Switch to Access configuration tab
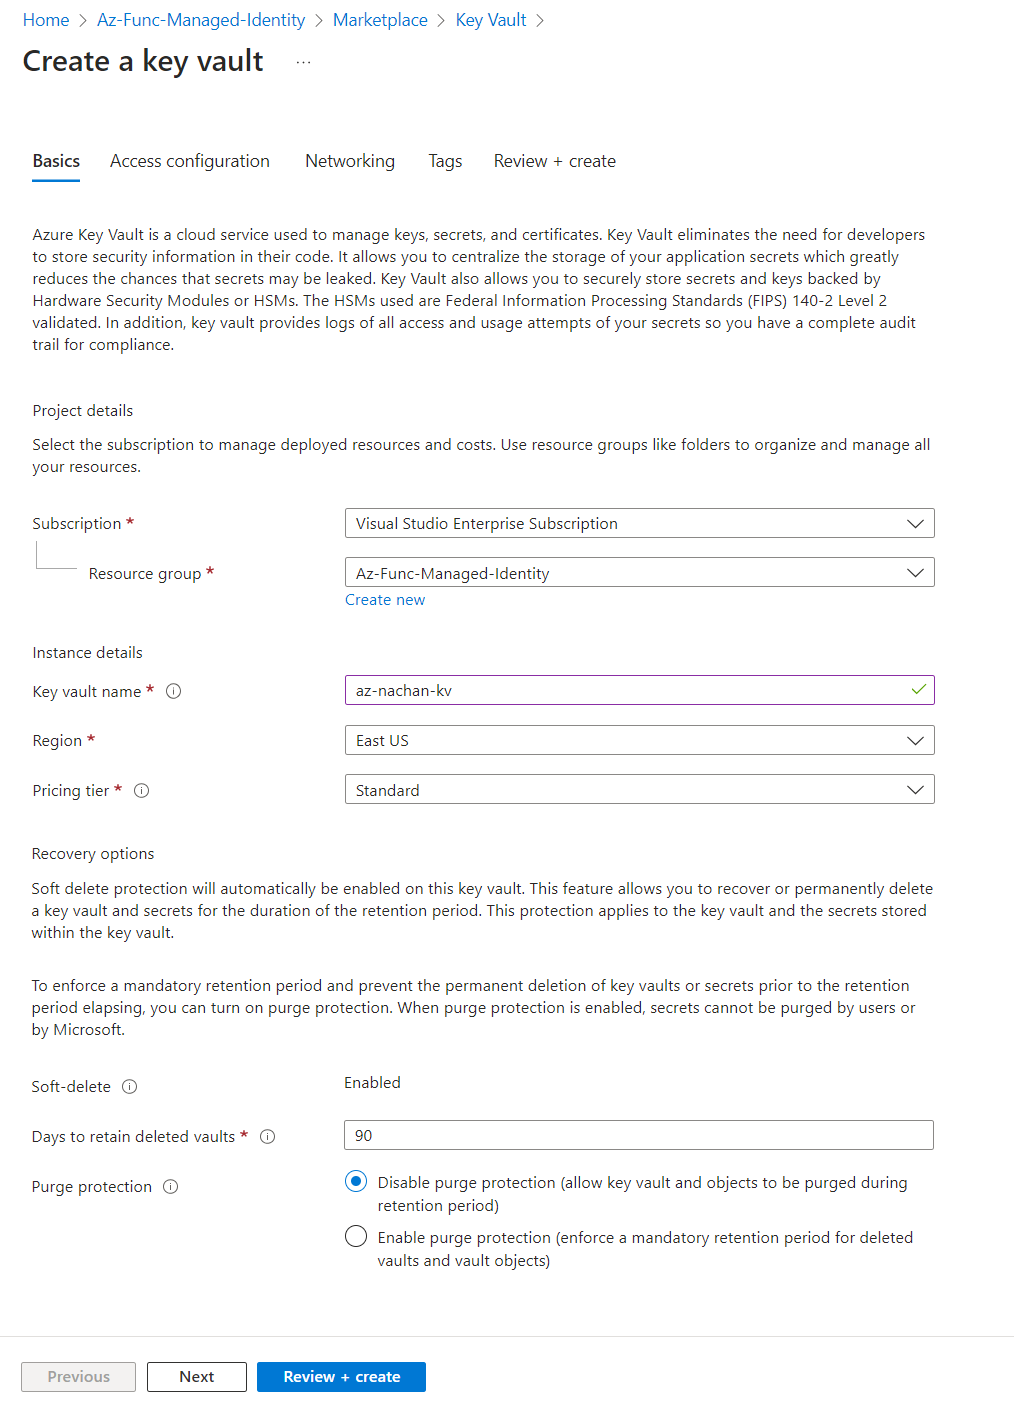1014x1412 pixels. [x=190, y=161]
